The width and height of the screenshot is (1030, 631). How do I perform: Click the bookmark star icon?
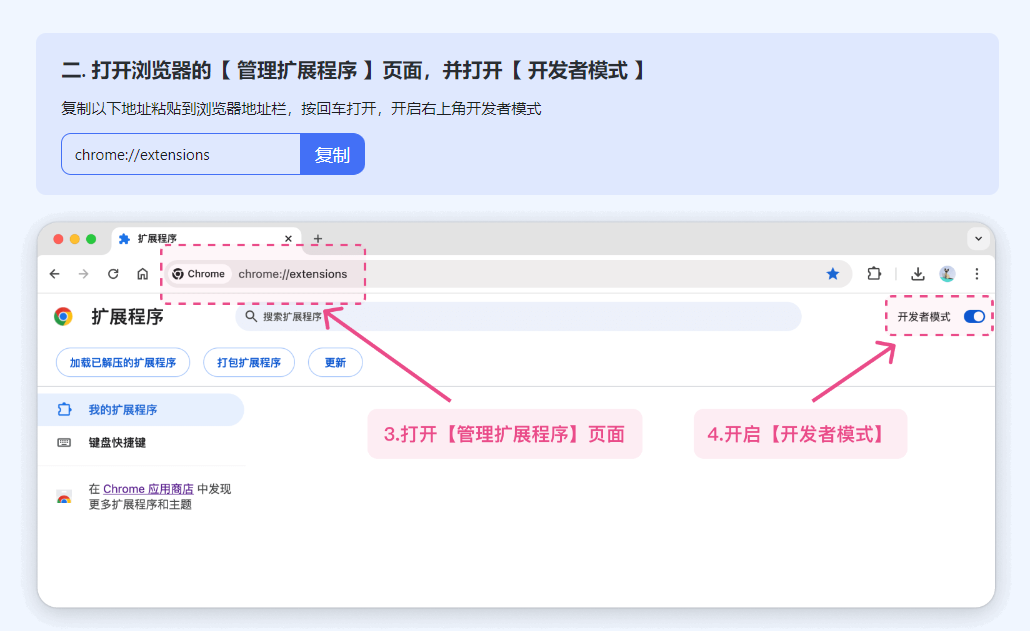(833, 274)
